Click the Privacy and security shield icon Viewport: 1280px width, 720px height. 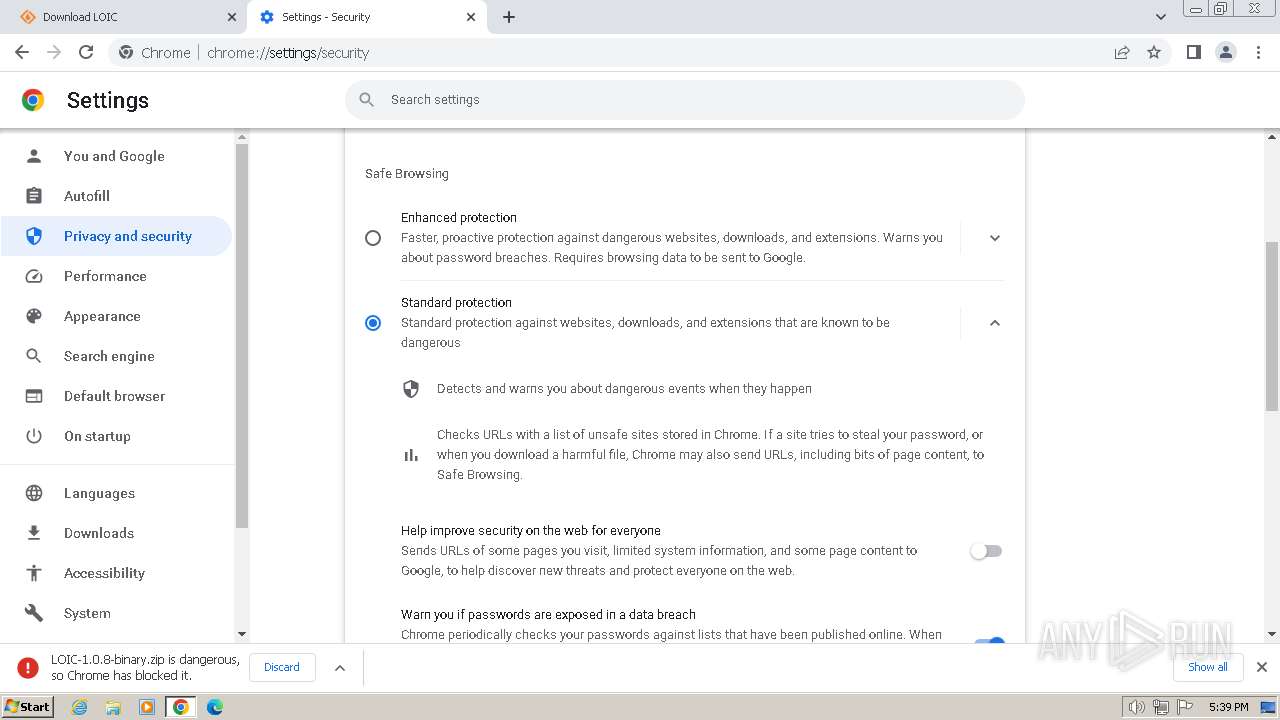(34, 236)
